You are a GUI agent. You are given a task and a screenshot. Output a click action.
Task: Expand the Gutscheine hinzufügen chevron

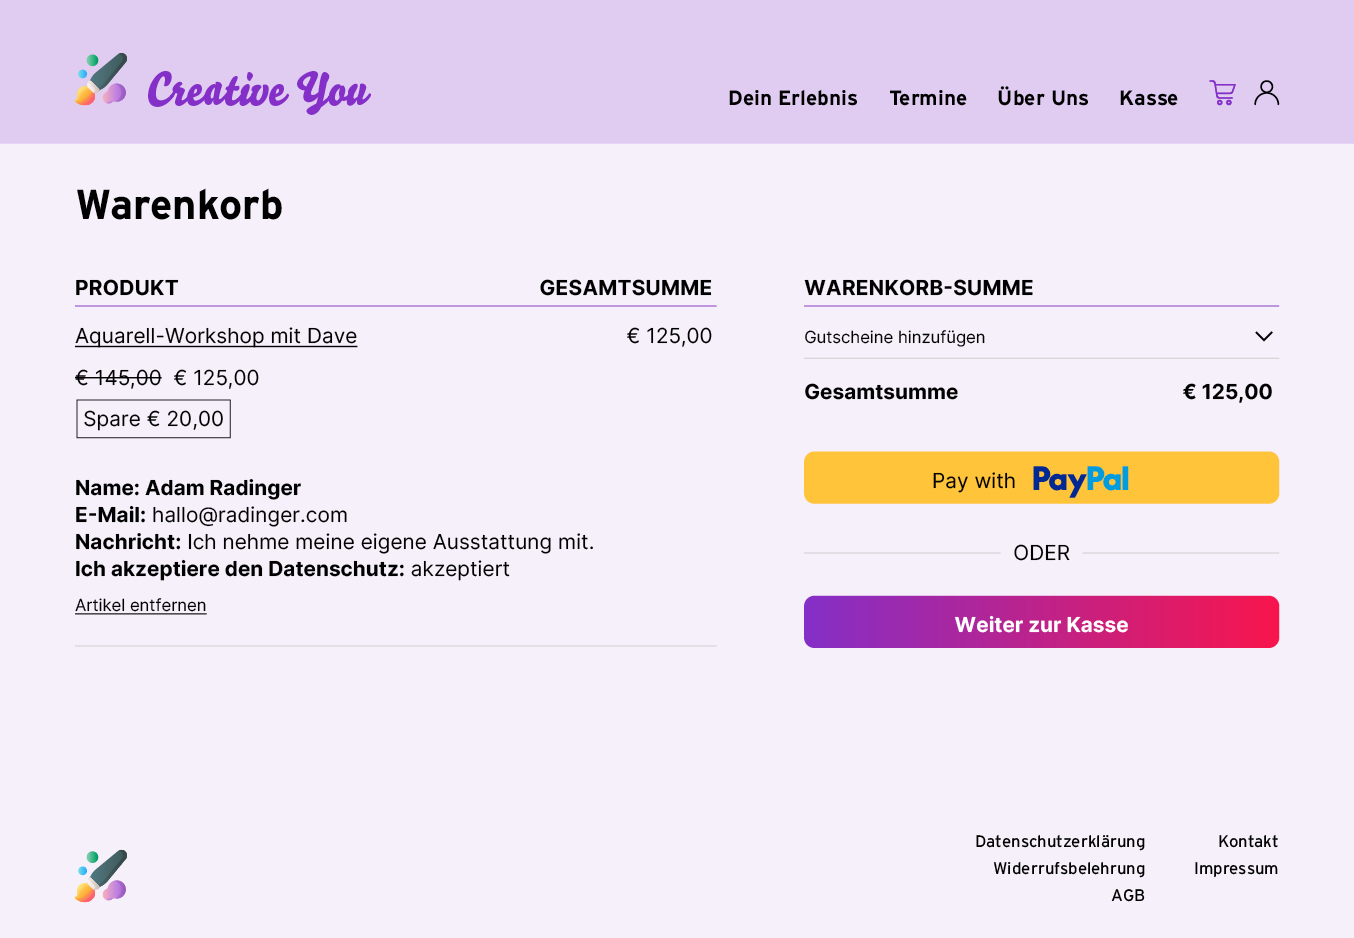coord(1263,337)
